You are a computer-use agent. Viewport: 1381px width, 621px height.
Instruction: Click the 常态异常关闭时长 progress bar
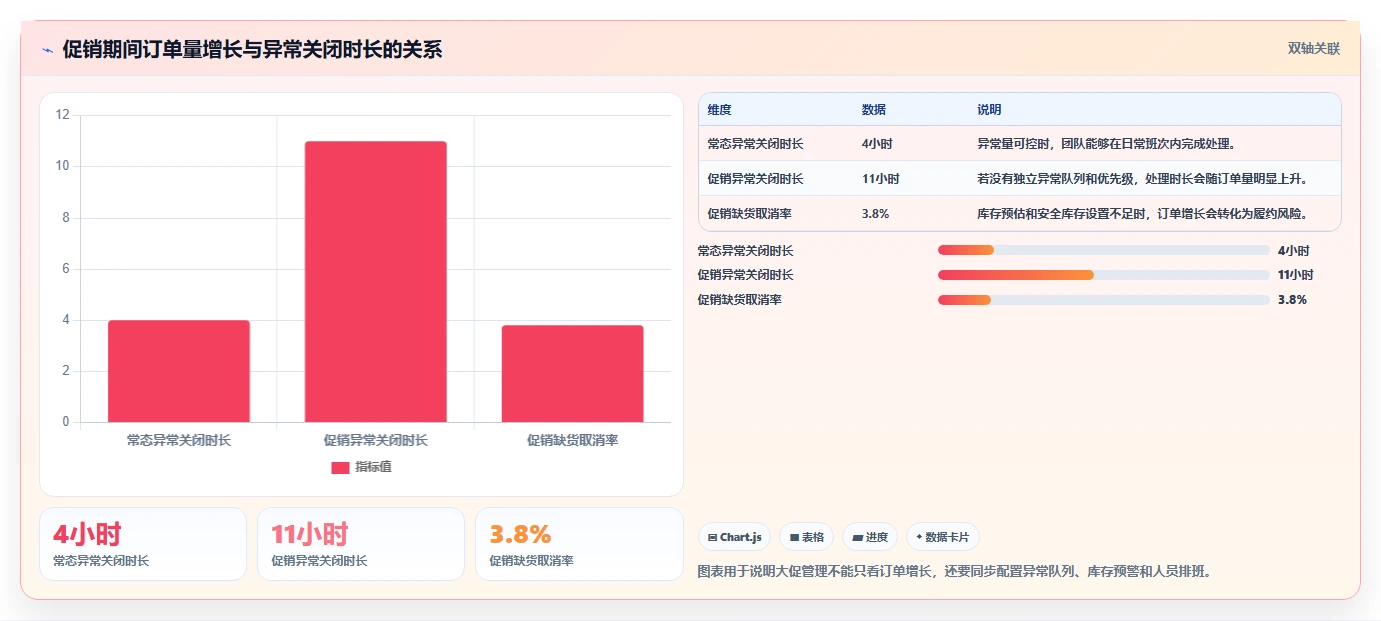[1103, 250]
